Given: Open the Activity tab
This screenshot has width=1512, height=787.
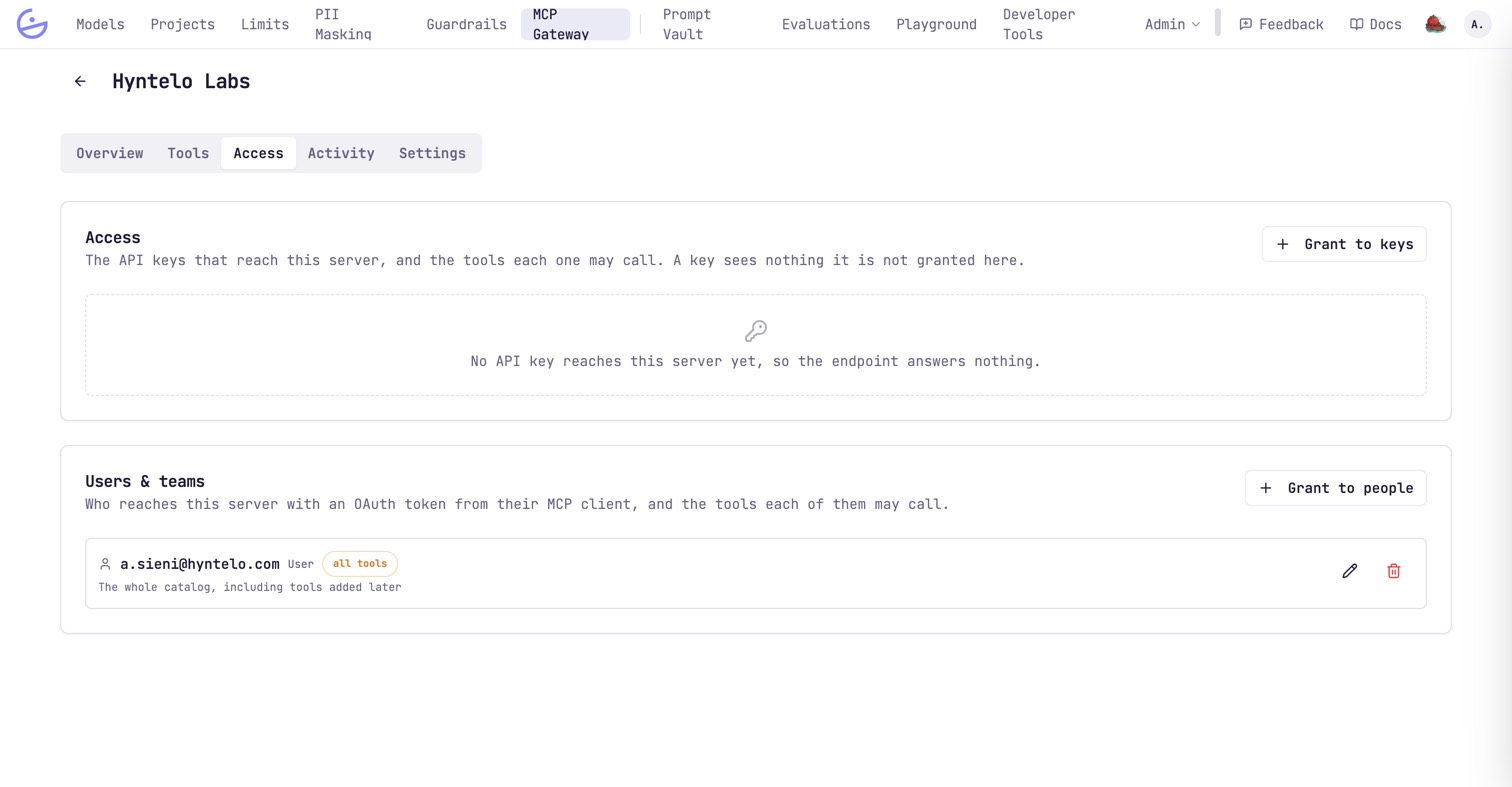Looking at the screenshot, I should point(341,153).
